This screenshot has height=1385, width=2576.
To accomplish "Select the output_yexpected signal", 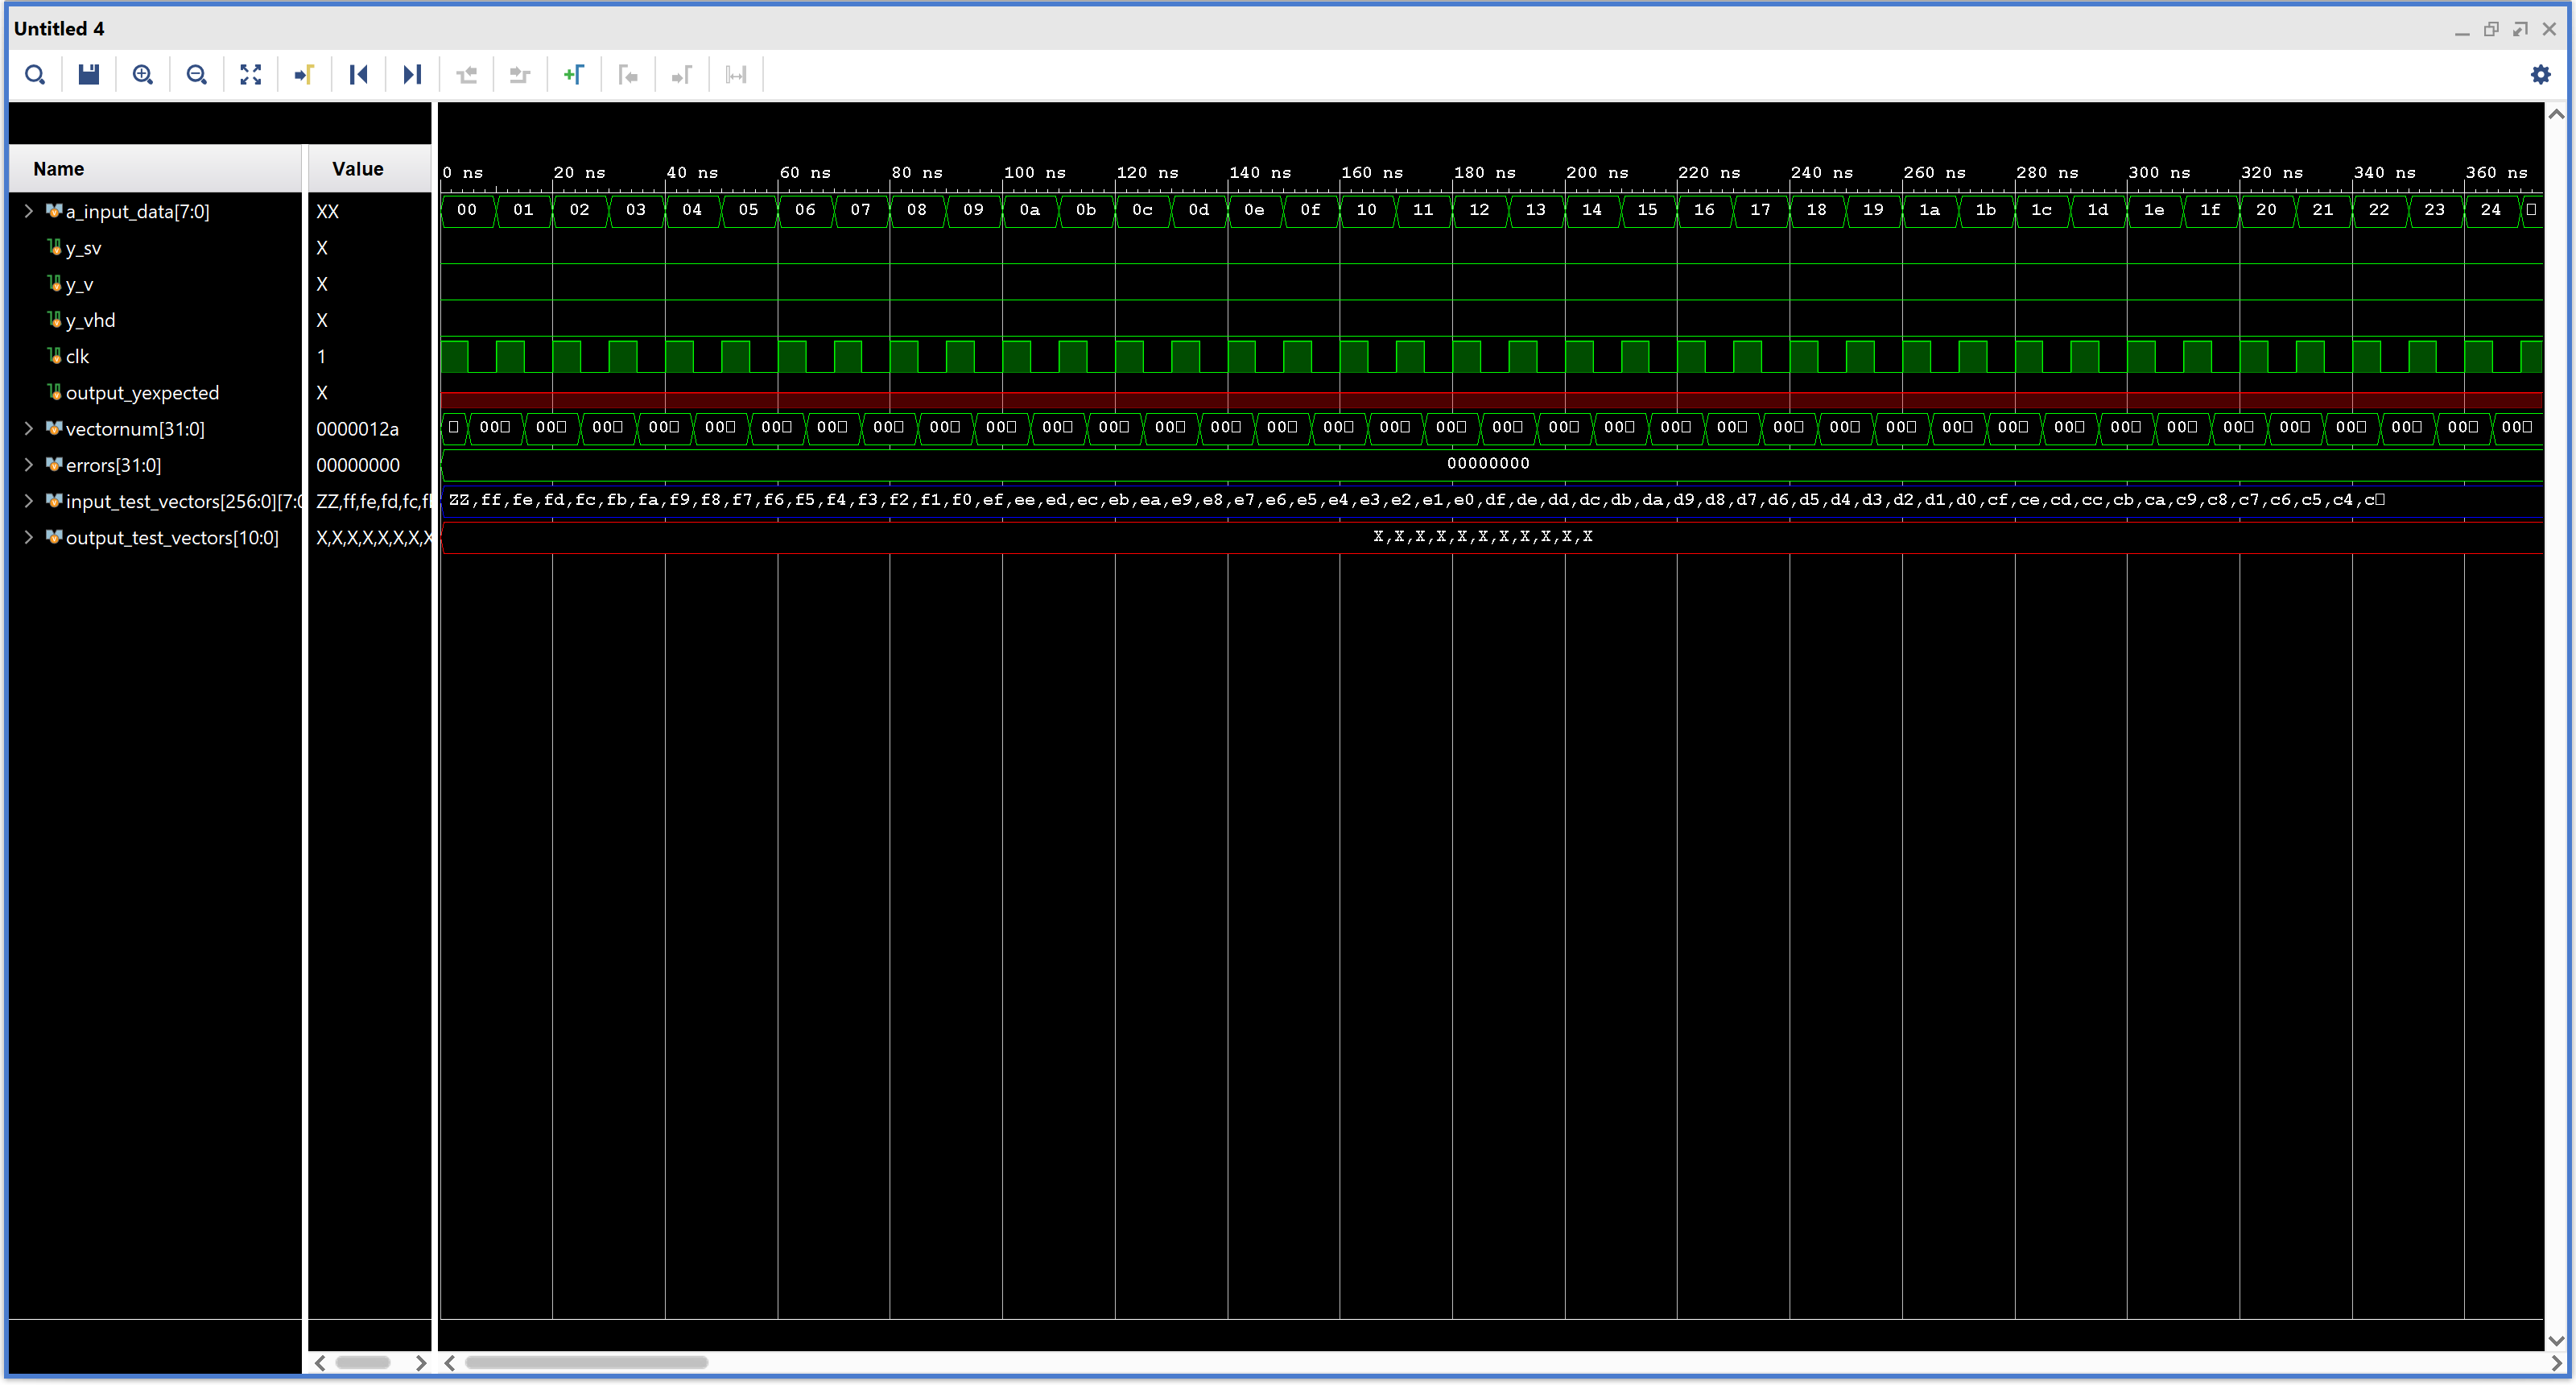I will click(142, 393).
